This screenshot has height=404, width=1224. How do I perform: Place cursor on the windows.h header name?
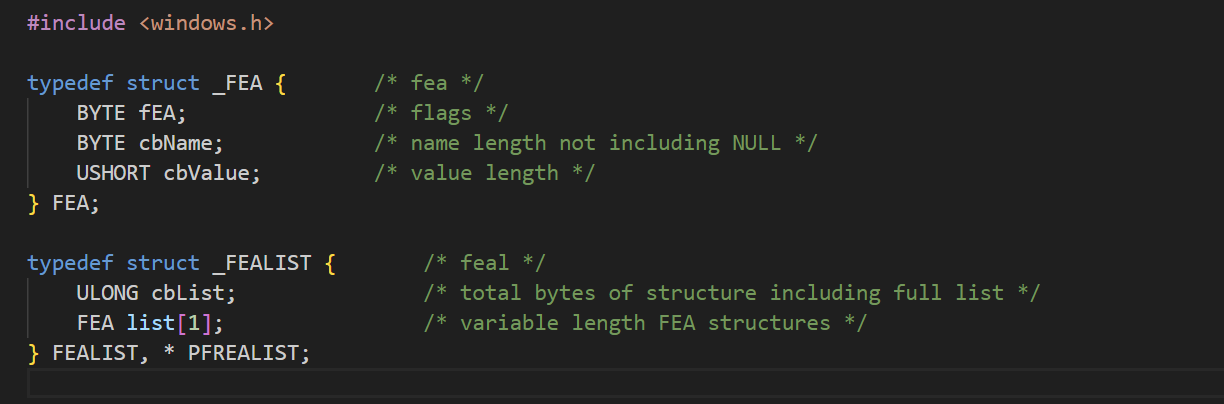(206, 22)
